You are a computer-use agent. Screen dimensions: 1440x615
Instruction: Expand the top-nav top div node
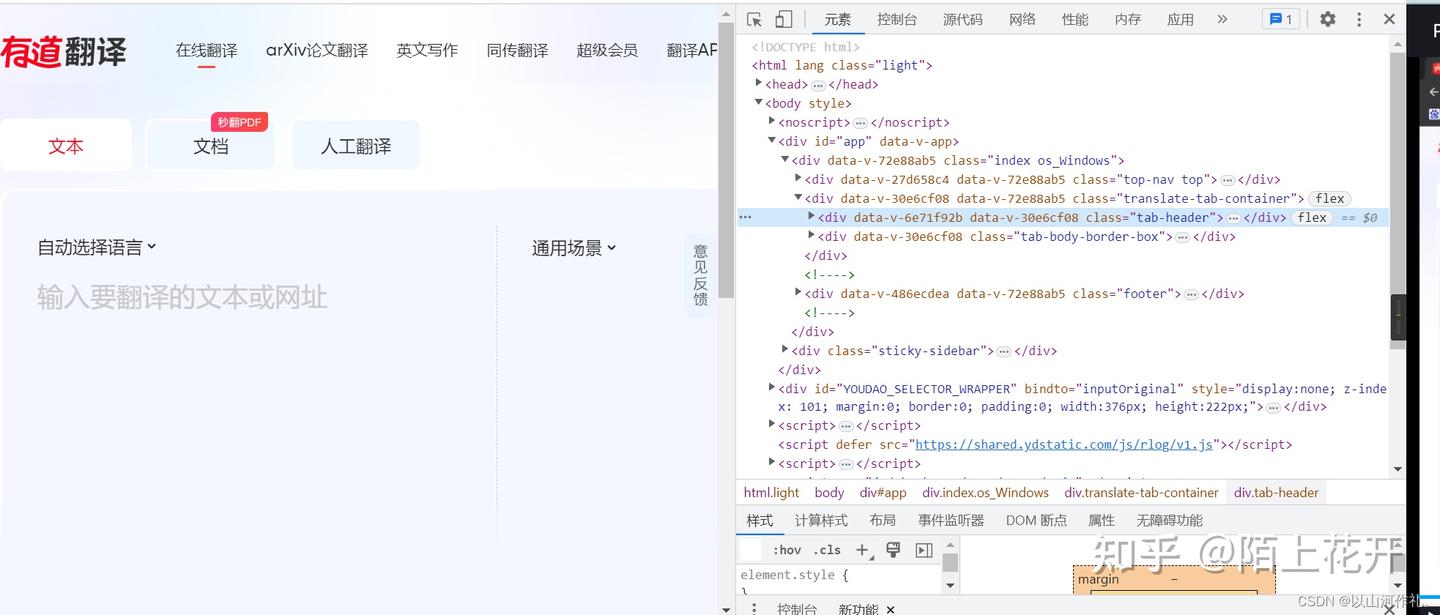coord(798,178)
